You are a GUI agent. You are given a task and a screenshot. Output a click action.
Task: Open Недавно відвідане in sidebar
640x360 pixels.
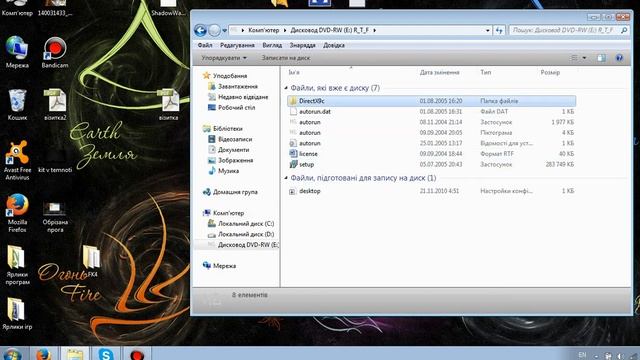coord(243,97)
